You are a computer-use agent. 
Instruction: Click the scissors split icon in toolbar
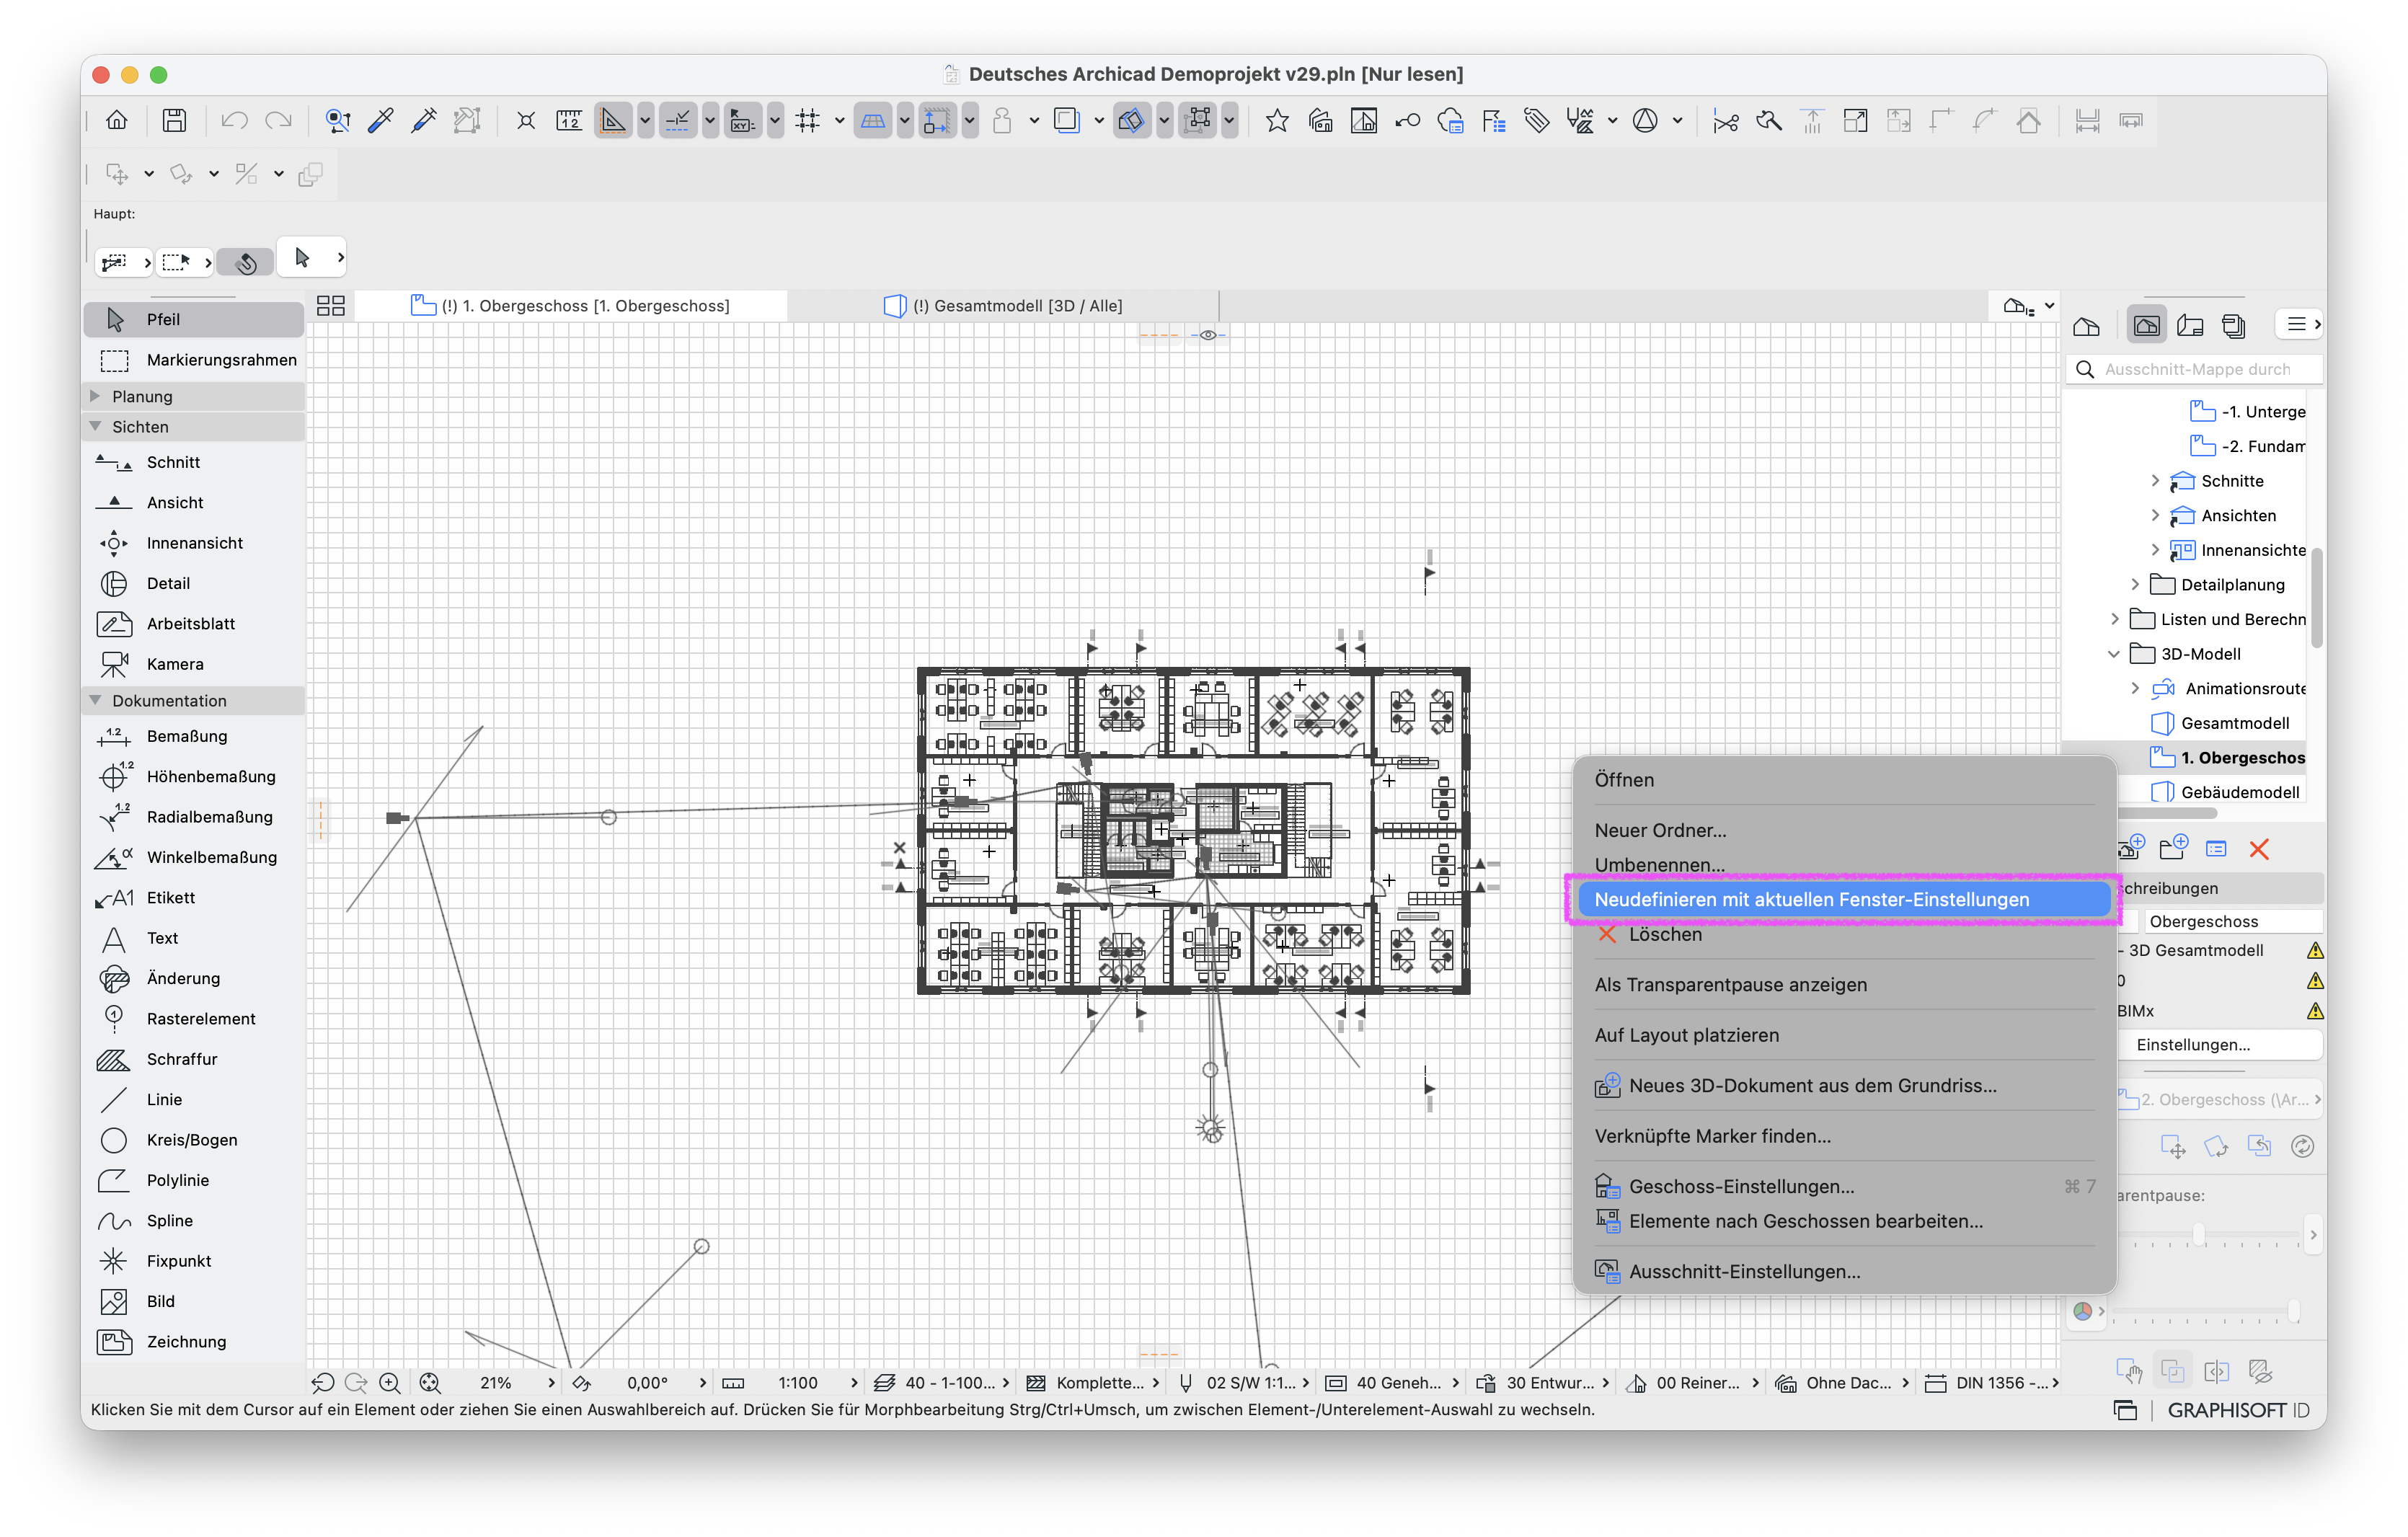click(1725, 121)
